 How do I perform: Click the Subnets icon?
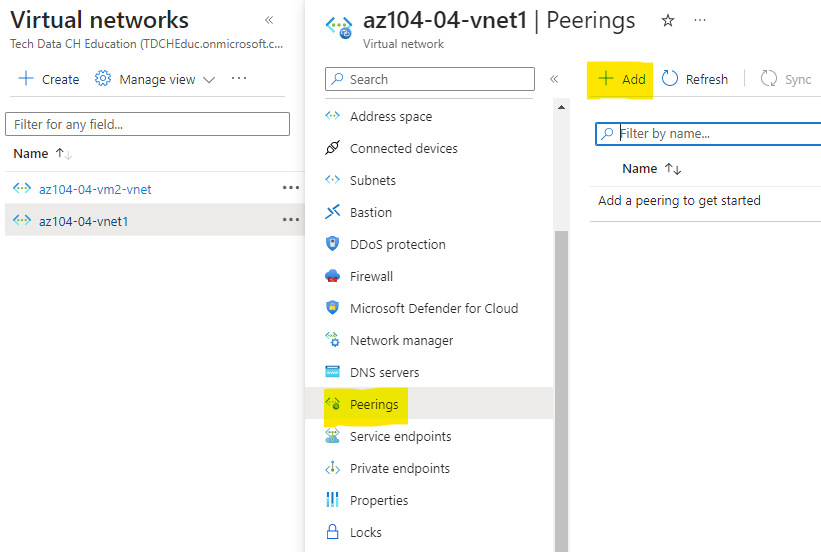[332, 180]
